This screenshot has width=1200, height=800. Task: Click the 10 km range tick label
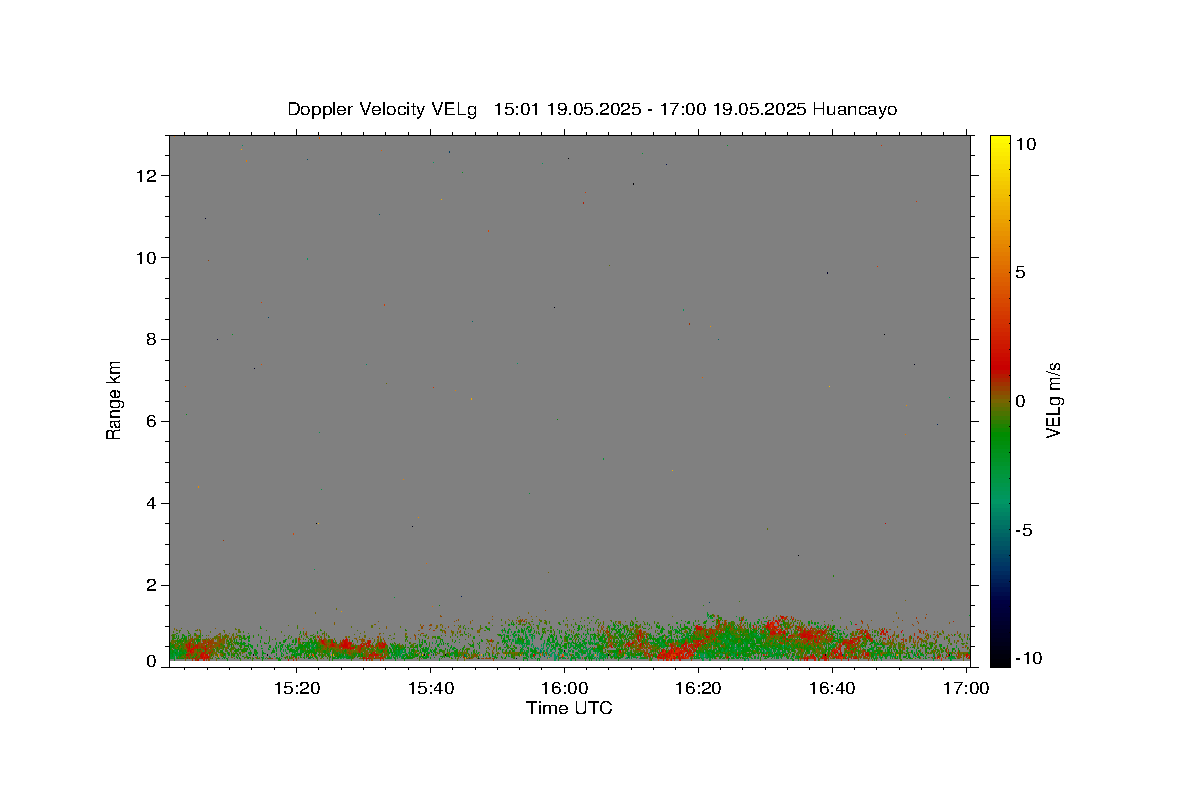[x=148, y=258]
